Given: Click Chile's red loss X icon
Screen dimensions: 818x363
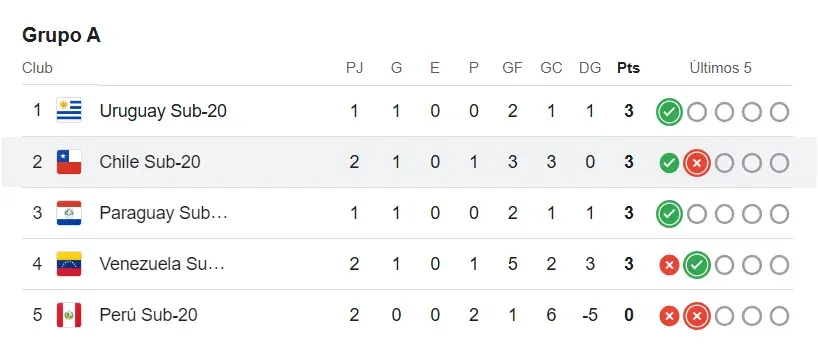Looking at the screenshot, I should (697, 163).
